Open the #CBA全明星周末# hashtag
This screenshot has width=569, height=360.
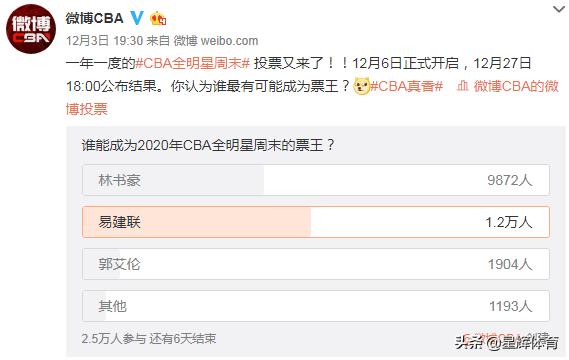pos(193,63)
